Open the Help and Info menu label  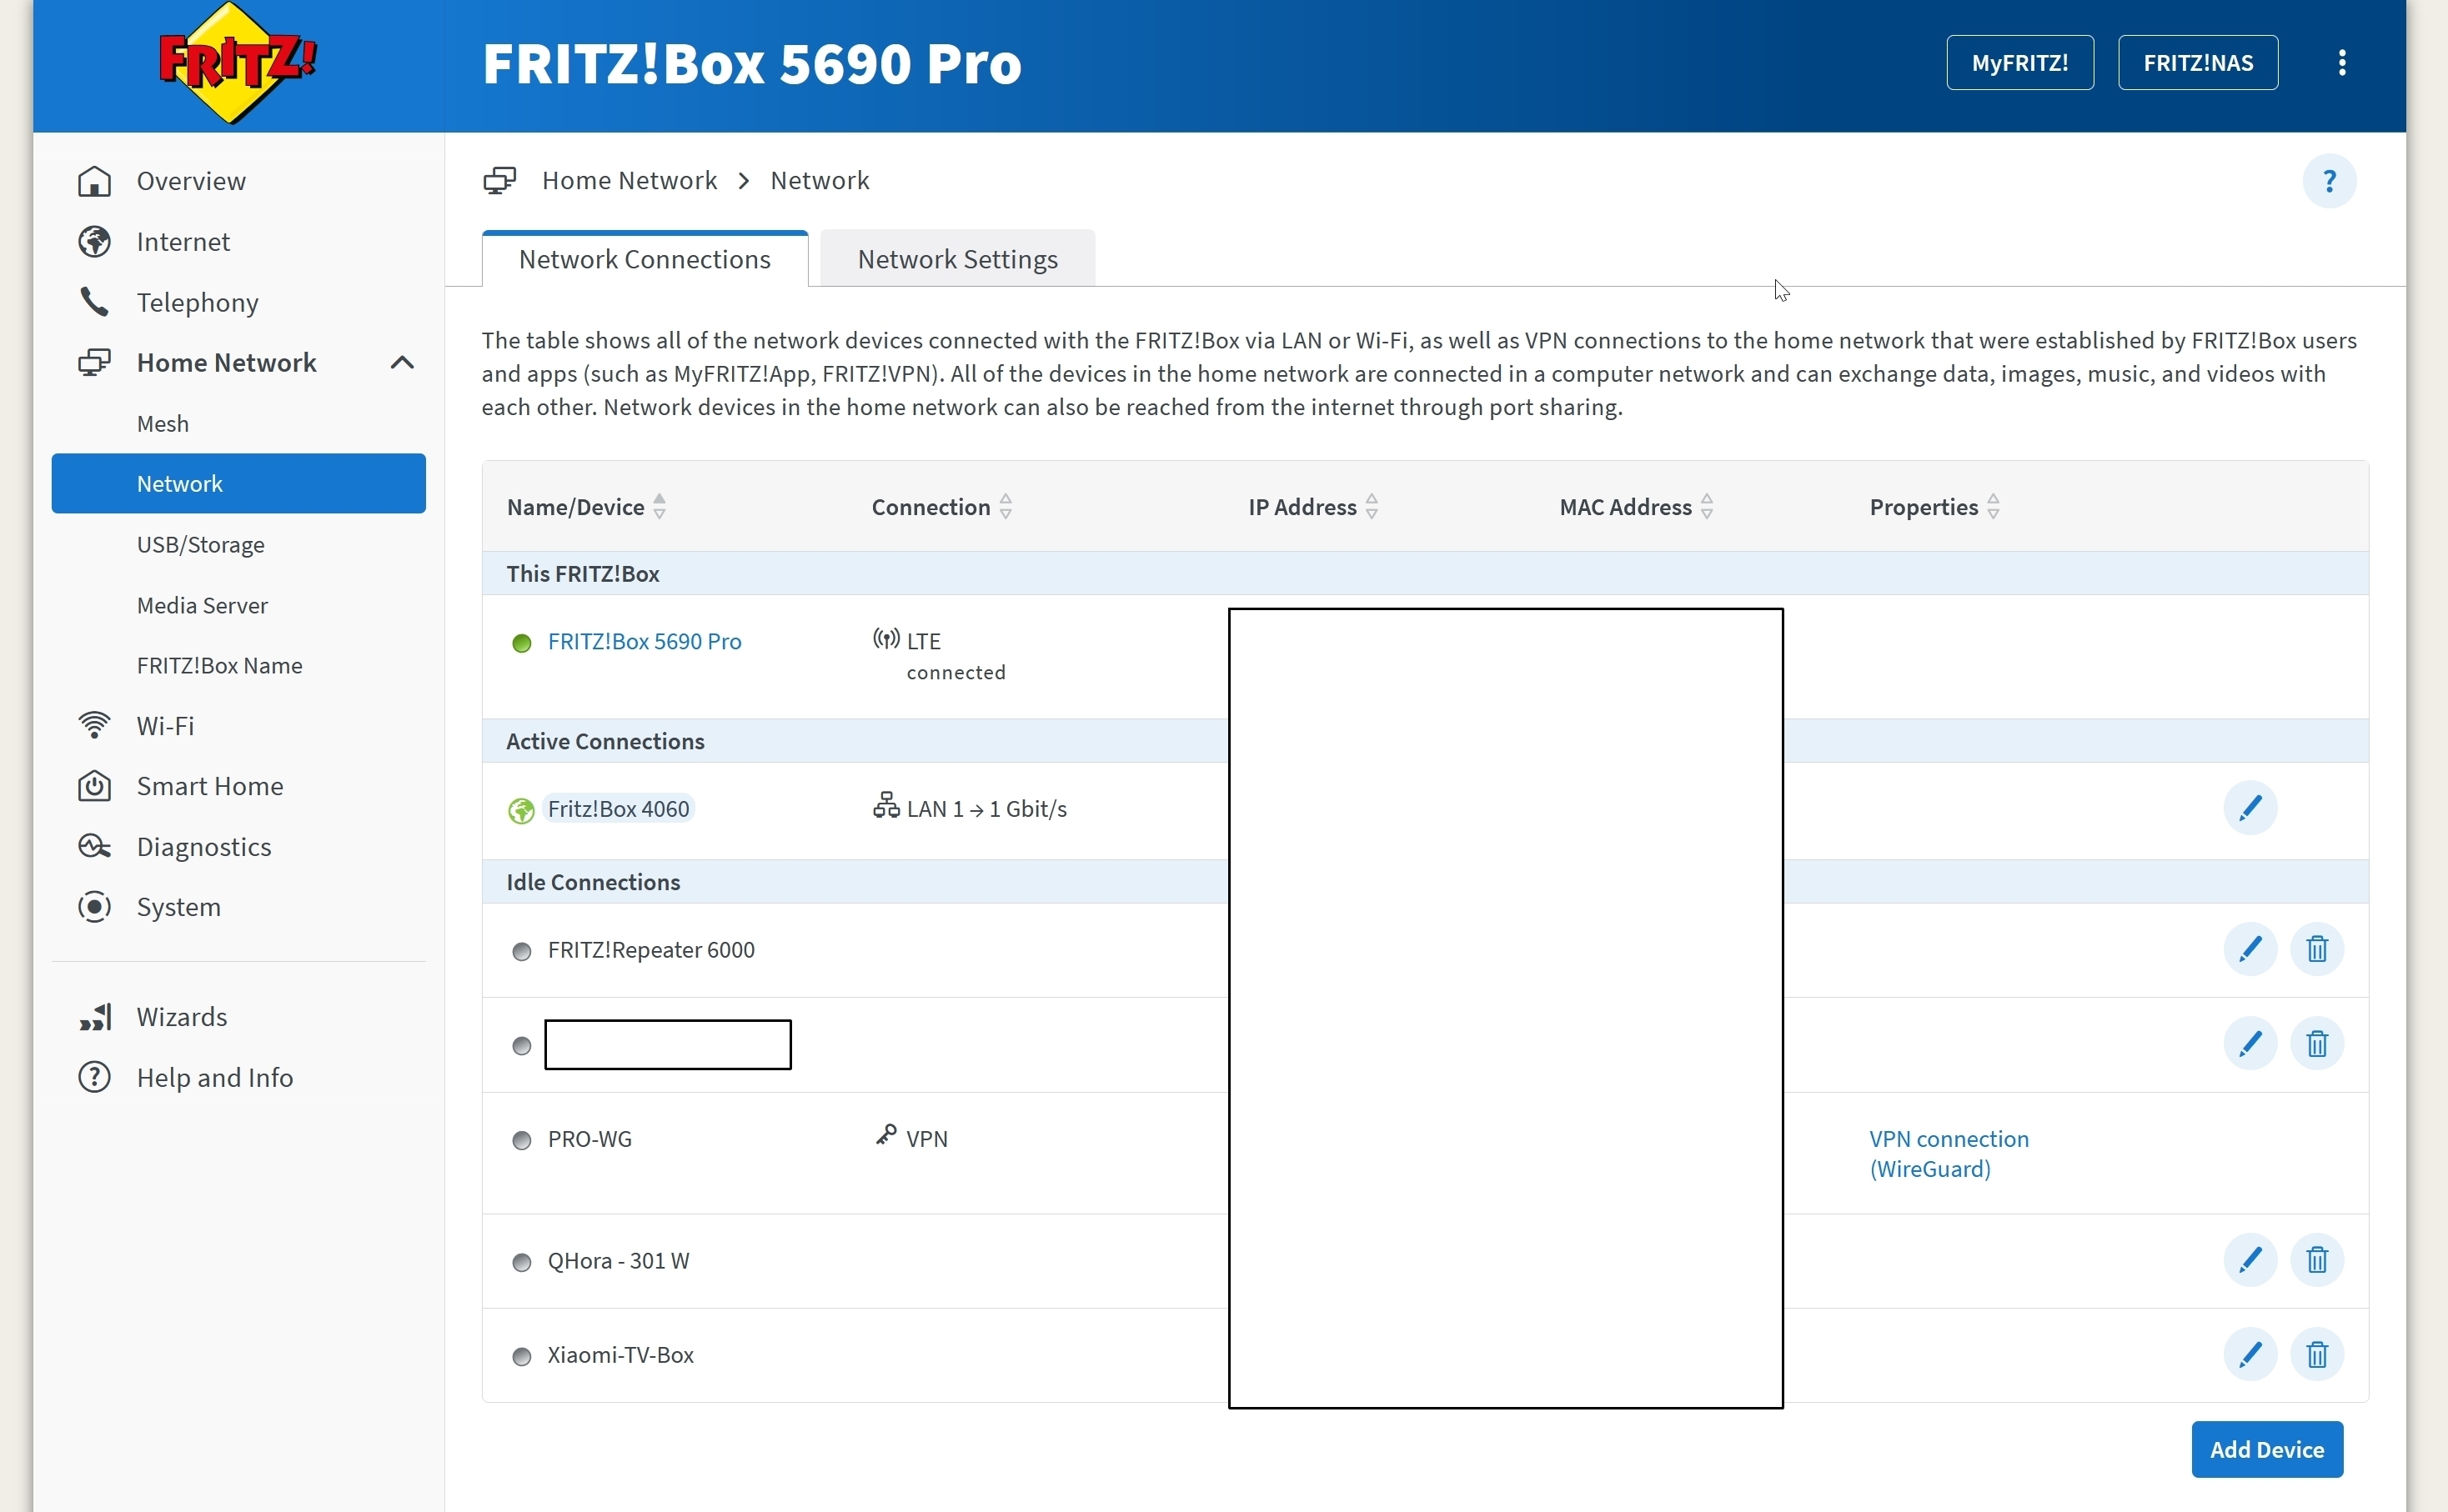click(x=215, y=1078)
